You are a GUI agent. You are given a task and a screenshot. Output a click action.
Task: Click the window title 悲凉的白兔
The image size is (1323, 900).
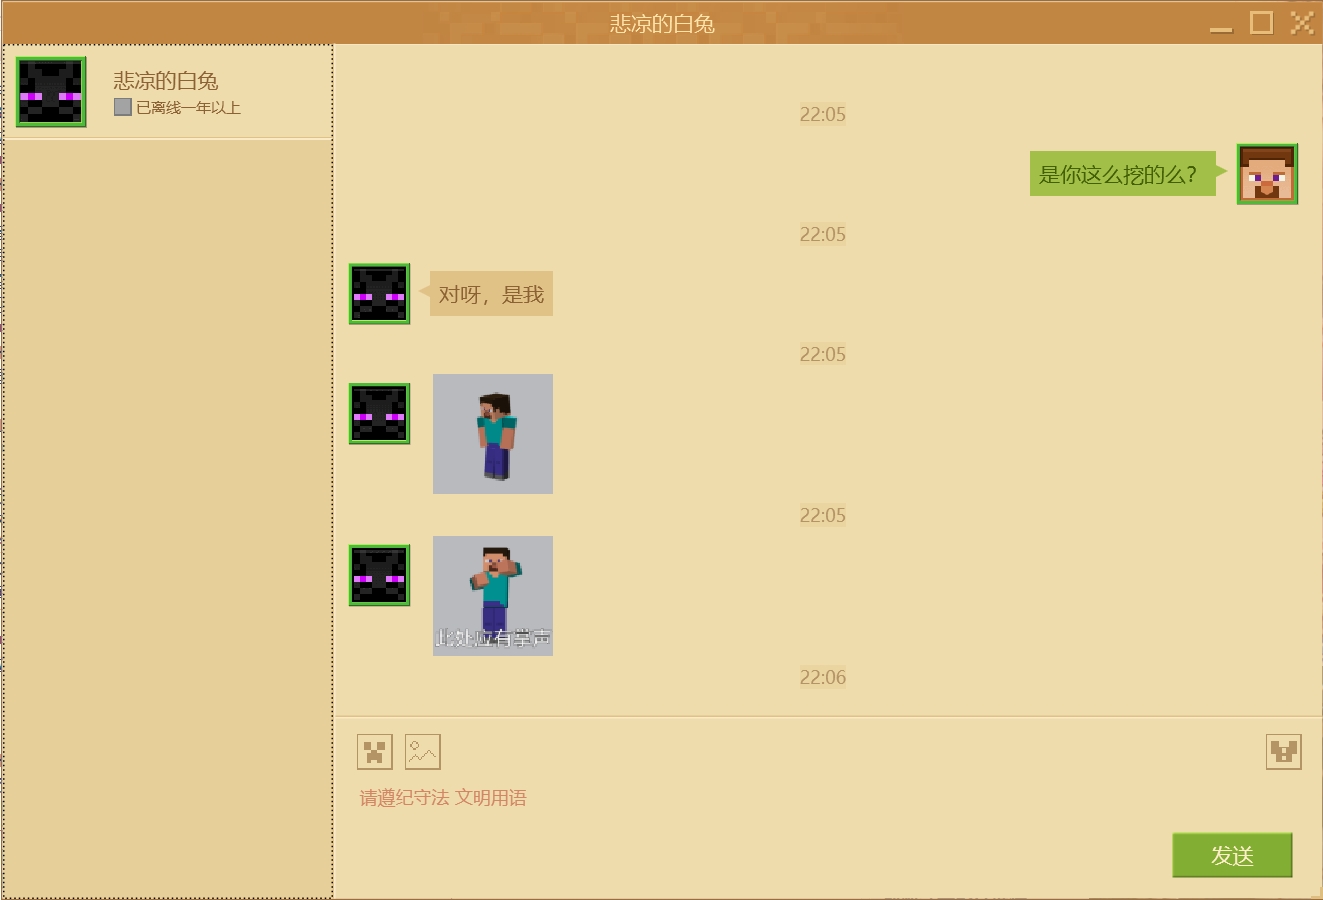tap(662, 24)
